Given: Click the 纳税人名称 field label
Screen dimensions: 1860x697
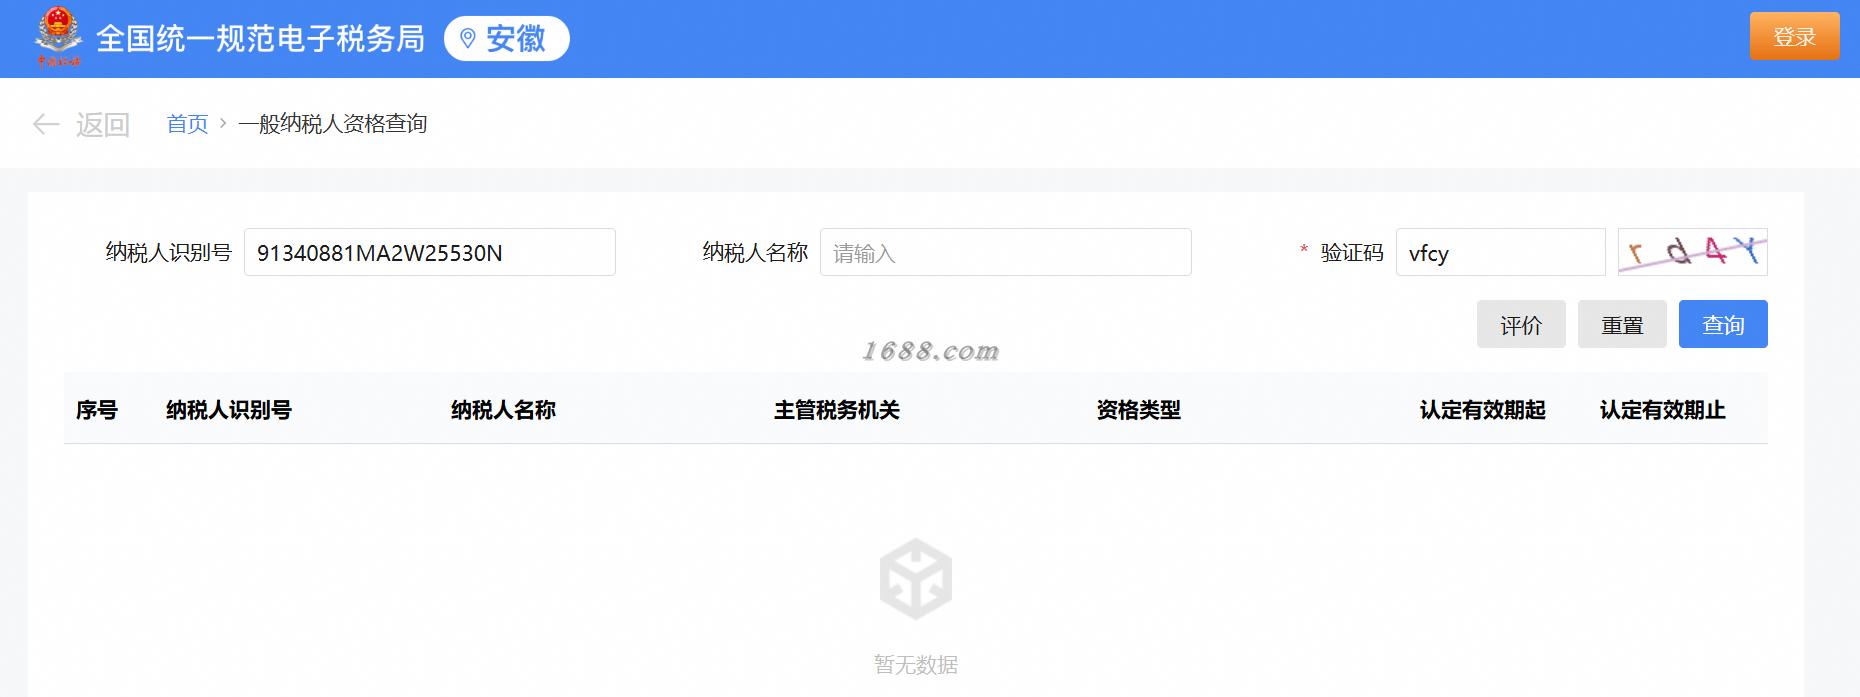Looking at the screenshot, I should pyautogui.click(x=755, y=252).
